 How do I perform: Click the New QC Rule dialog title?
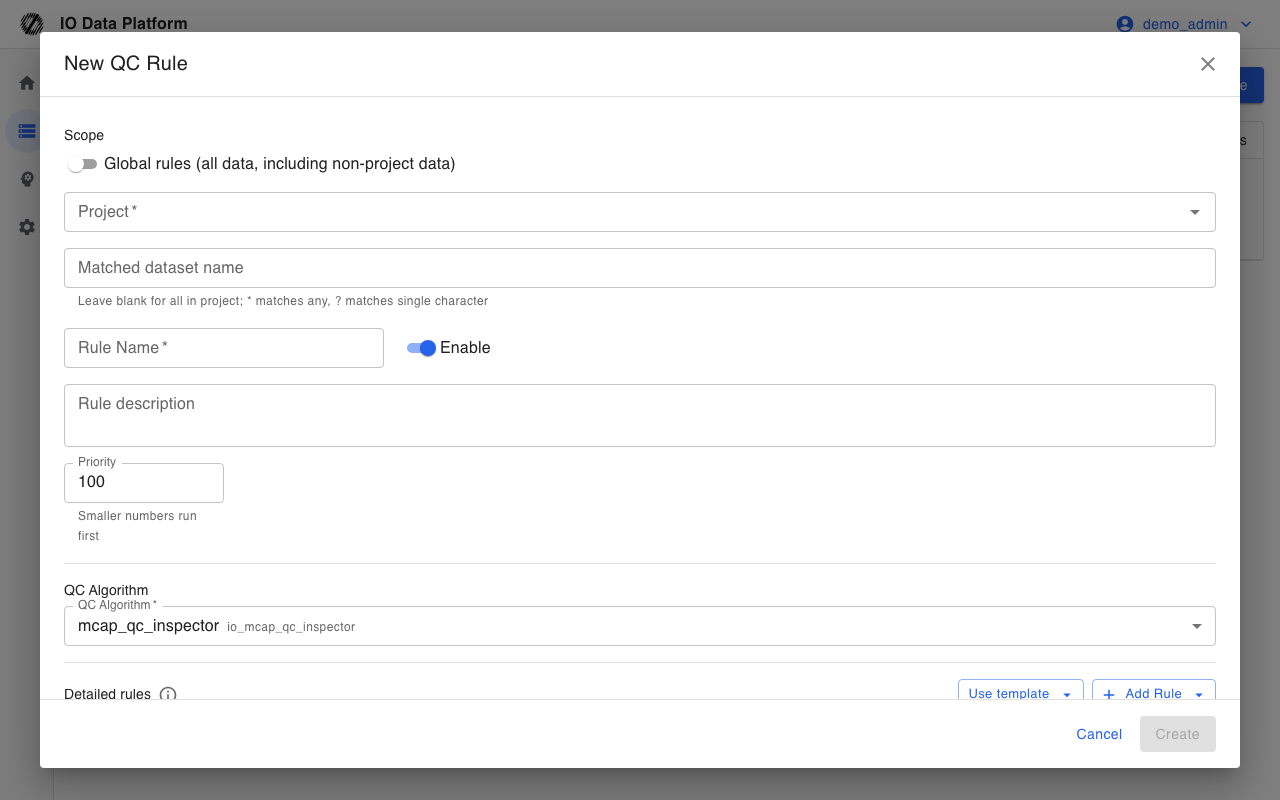coord(126,64)
